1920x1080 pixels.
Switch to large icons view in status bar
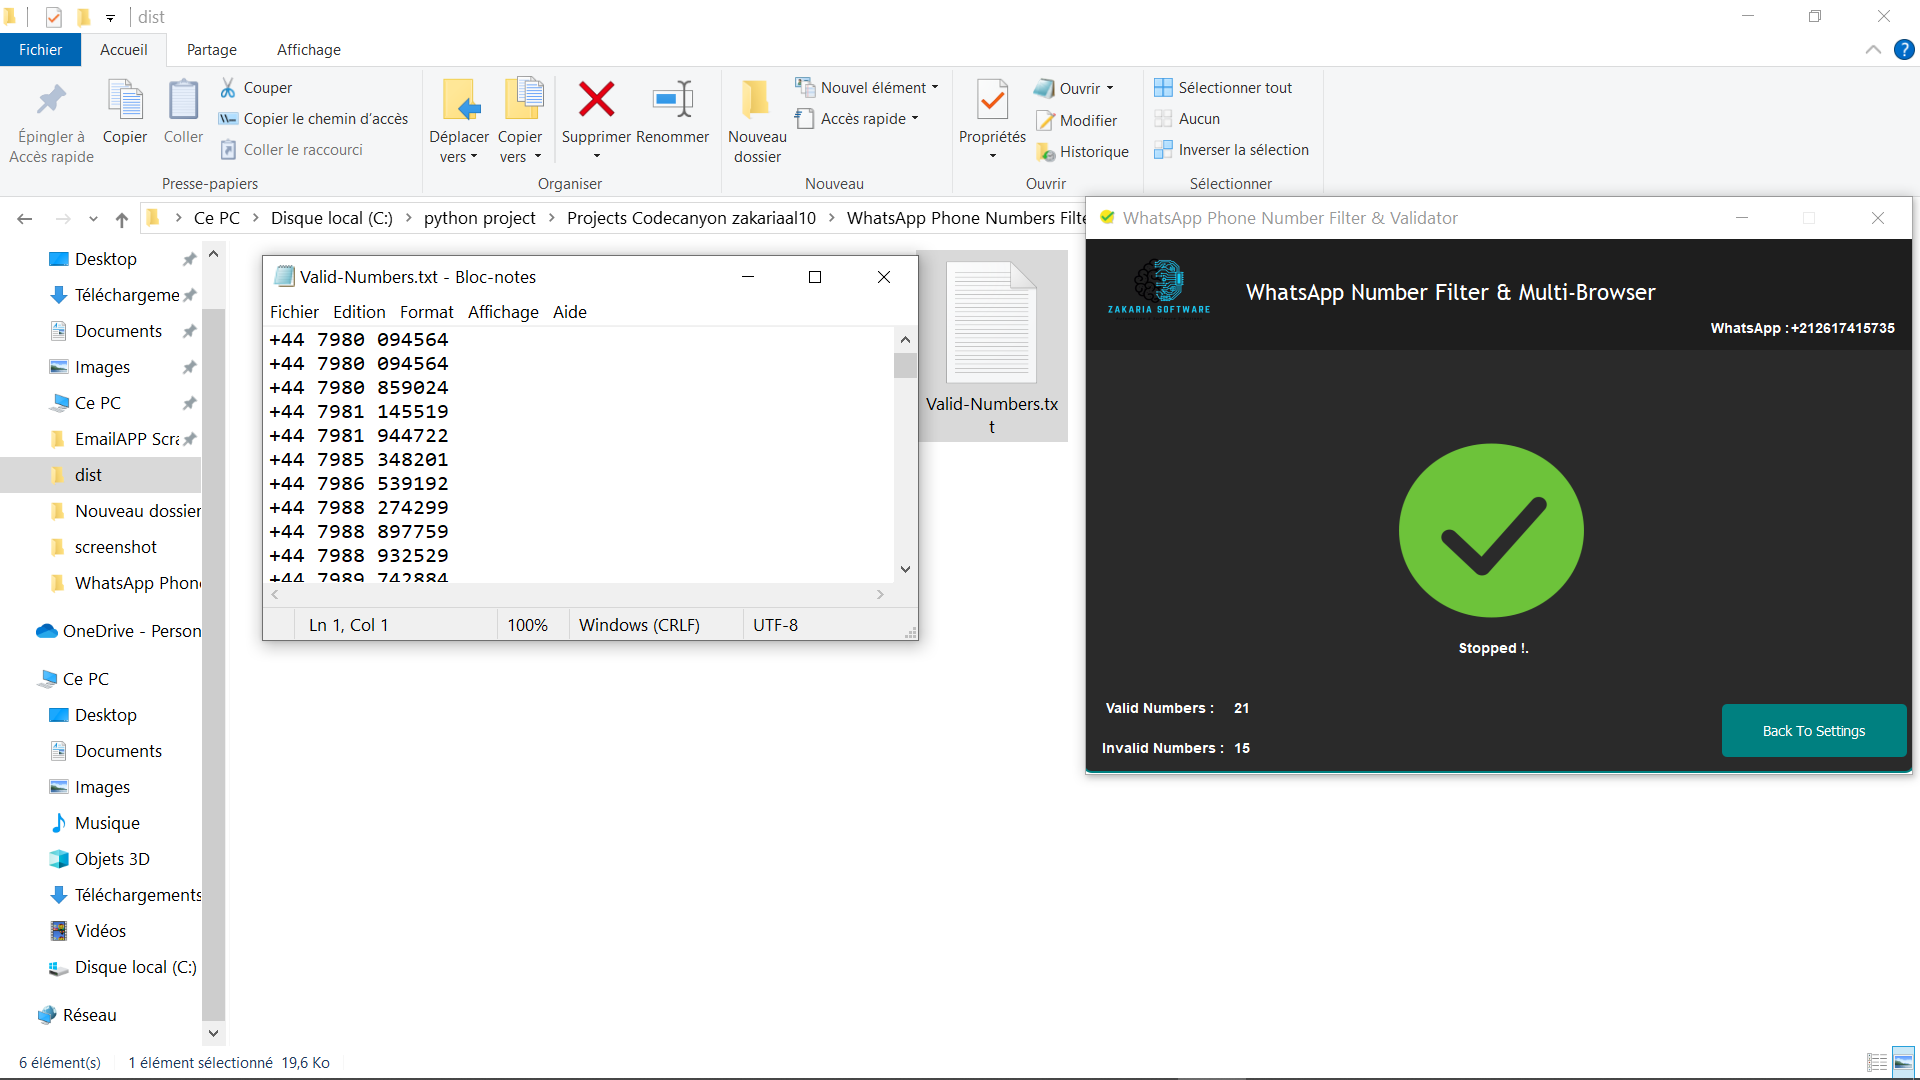click(x=1903, y=1062)
